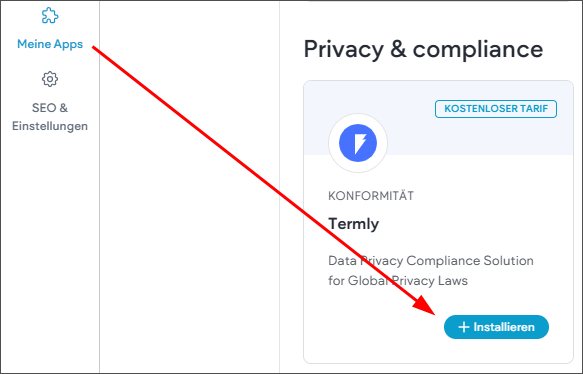The image size is (583, 374).
Task: Click the for Global Privacy Laws line
Action: pyautogui.click(x=398, y=280)
